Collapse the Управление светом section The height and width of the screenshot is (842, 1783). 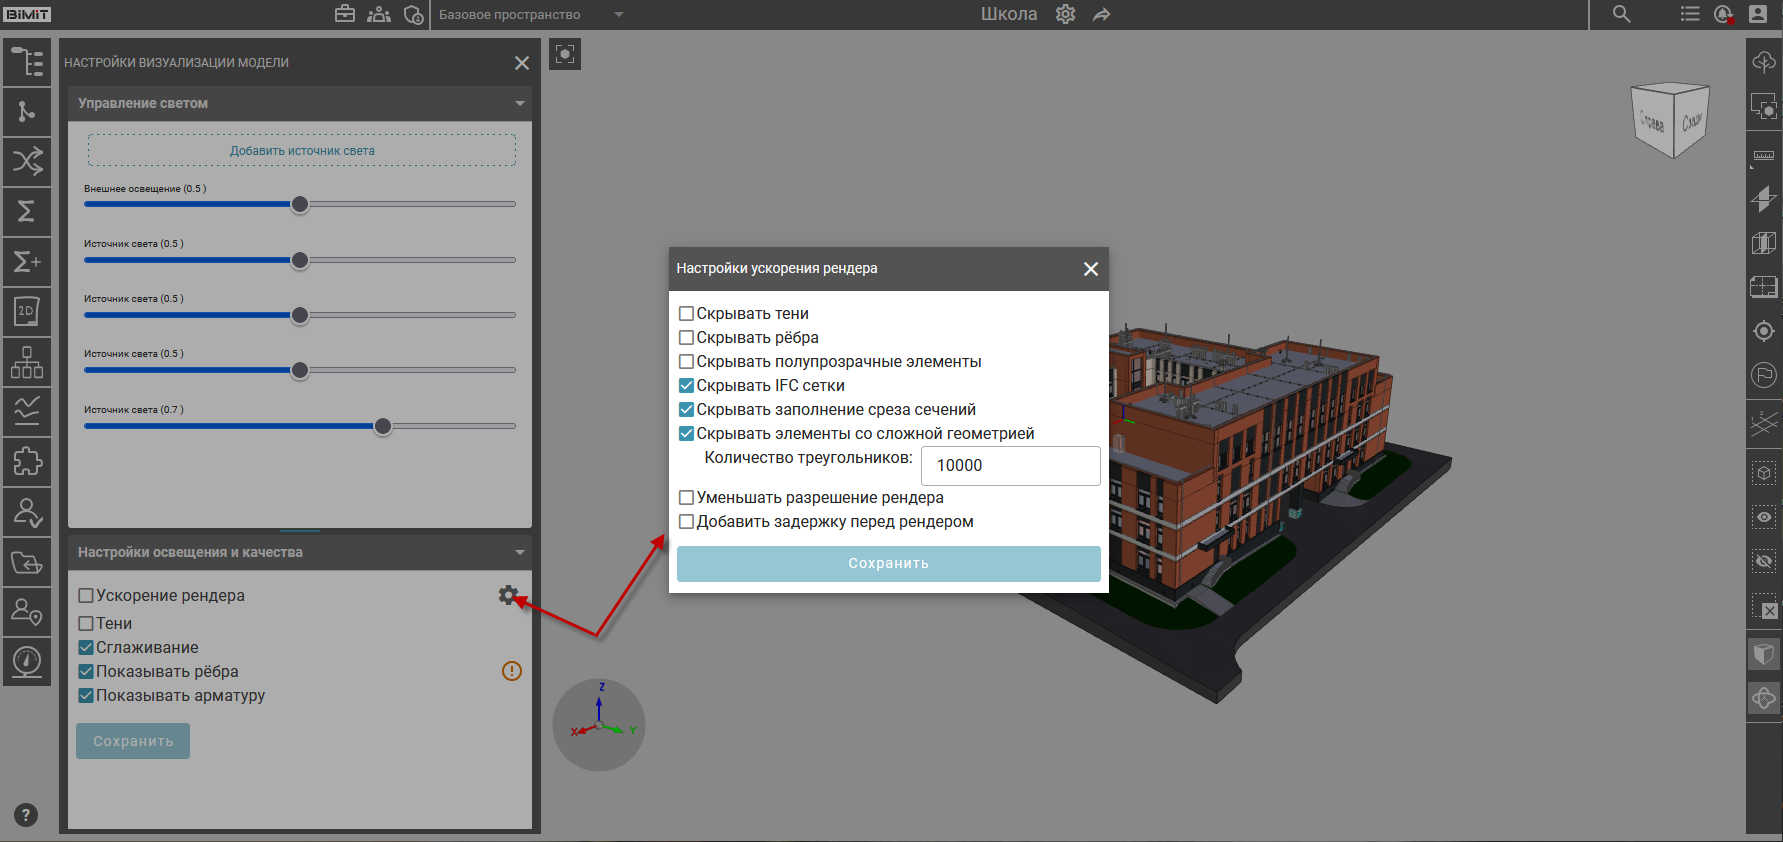pyautogui.click(x=519, y=103)
